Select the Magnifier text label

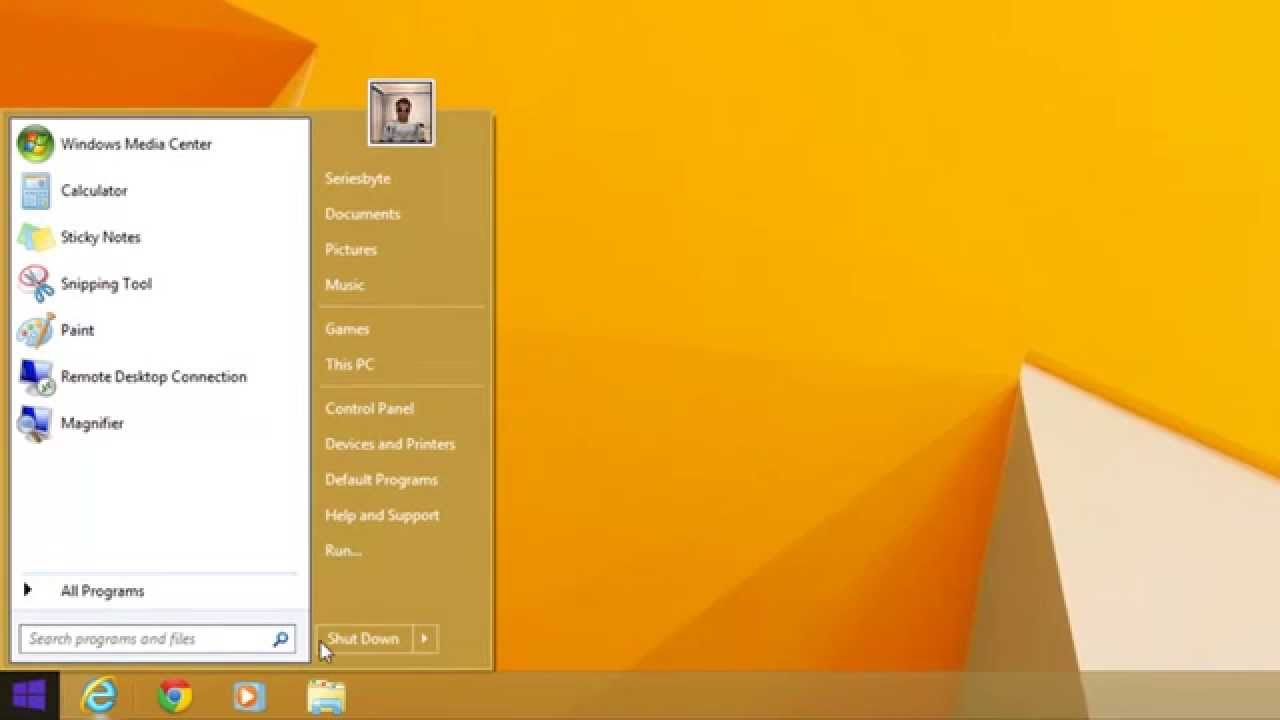tap(92, 424)
